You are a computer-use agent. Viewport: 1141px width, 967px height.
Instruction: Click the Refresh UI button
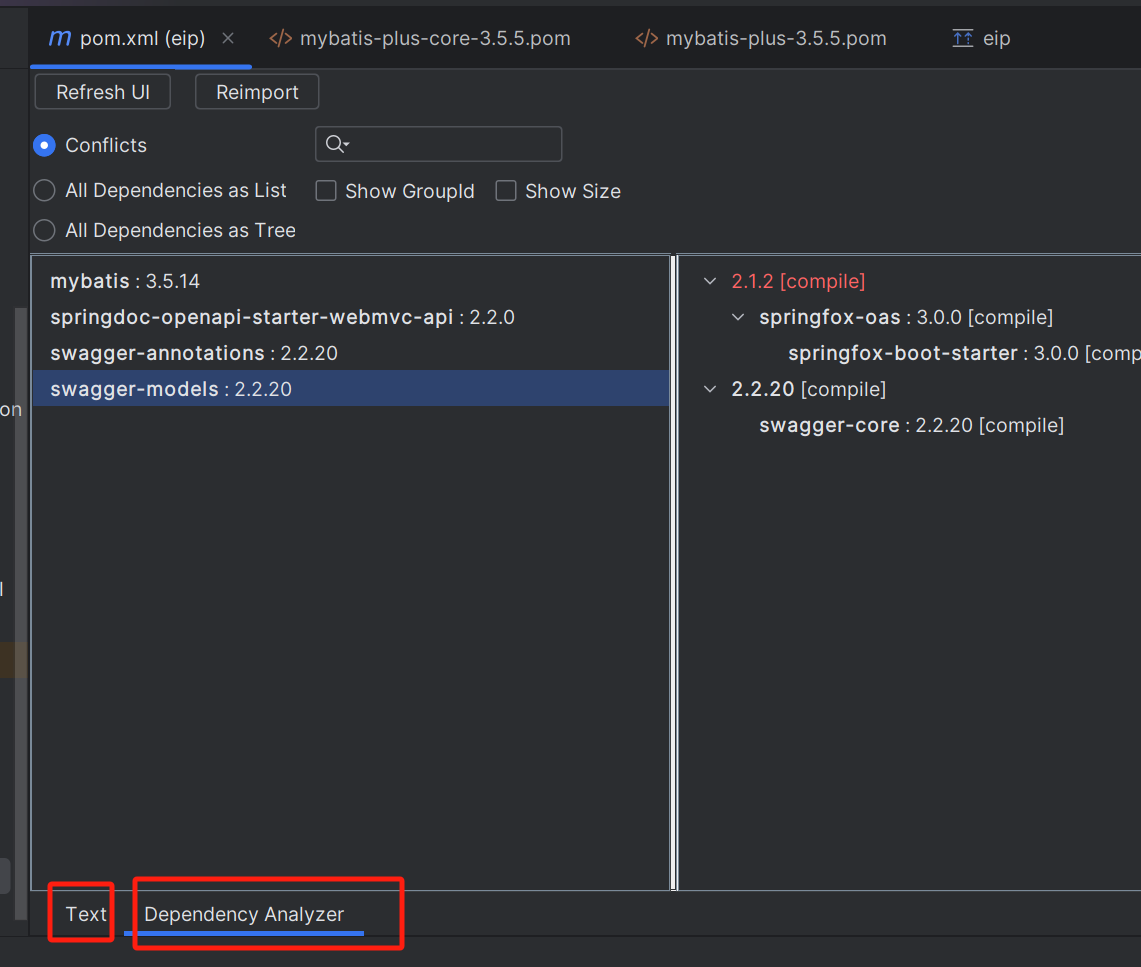coord(103,92)
